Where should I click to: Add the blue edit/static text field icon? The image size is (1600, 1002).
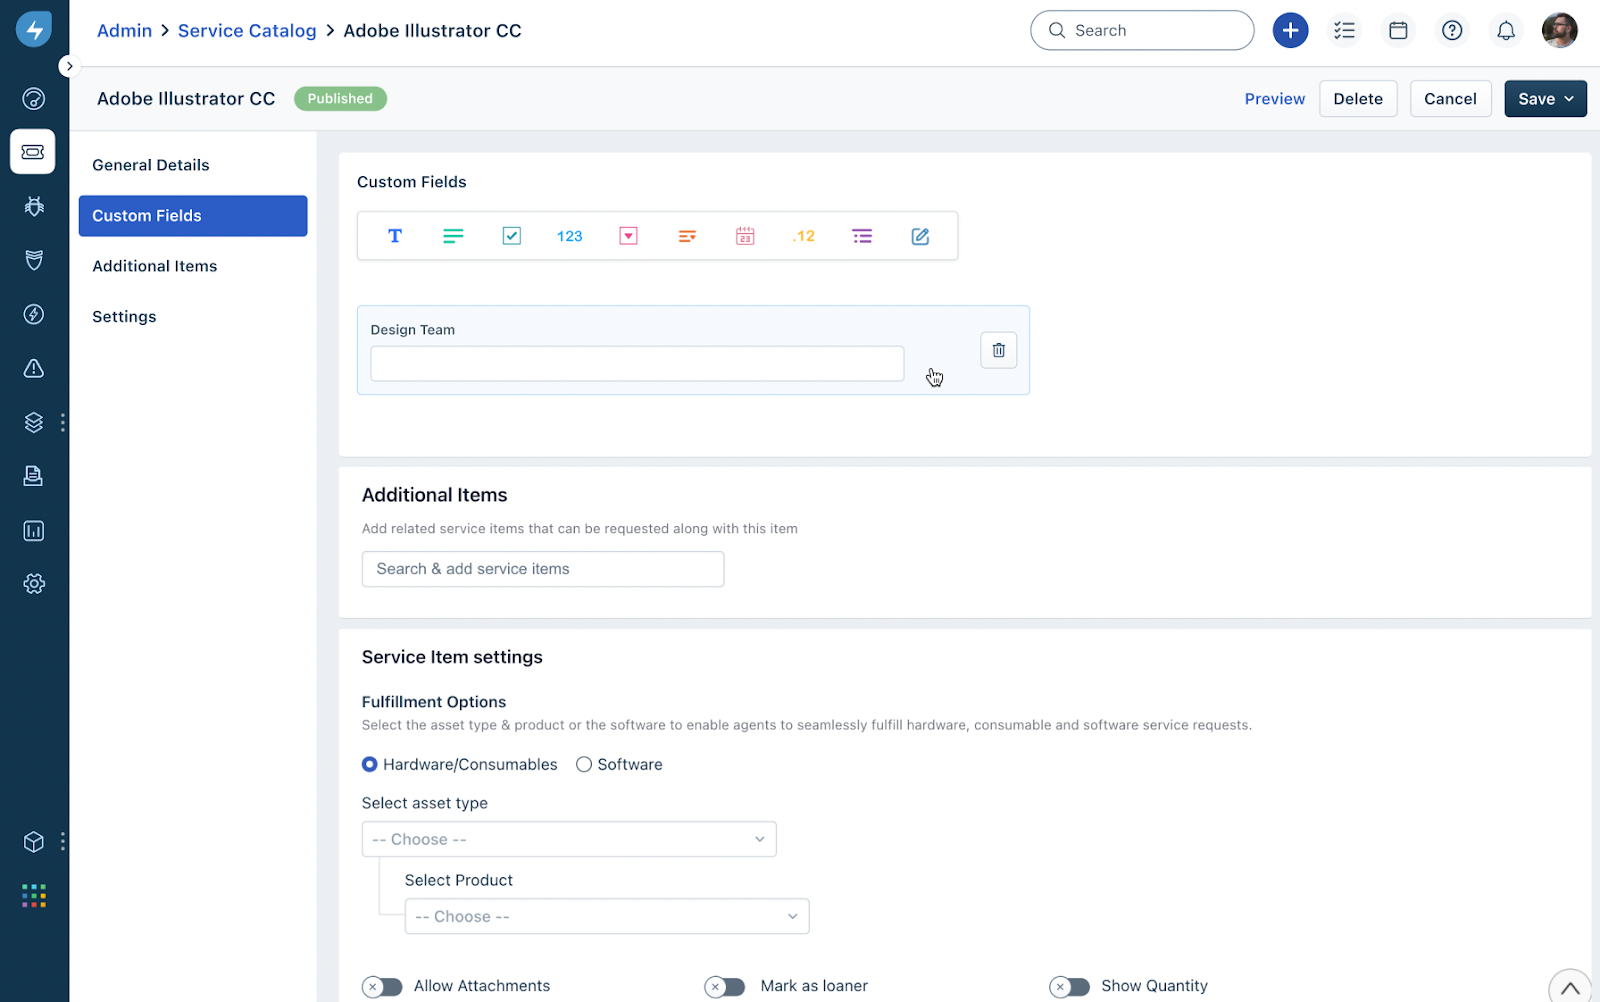[920, 236]
